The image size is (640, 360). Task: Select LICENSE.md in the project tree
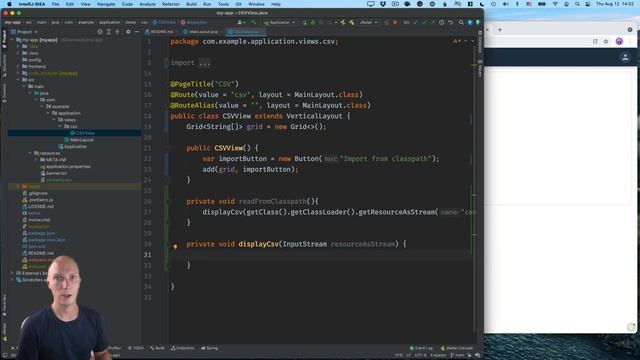(41, 207)
